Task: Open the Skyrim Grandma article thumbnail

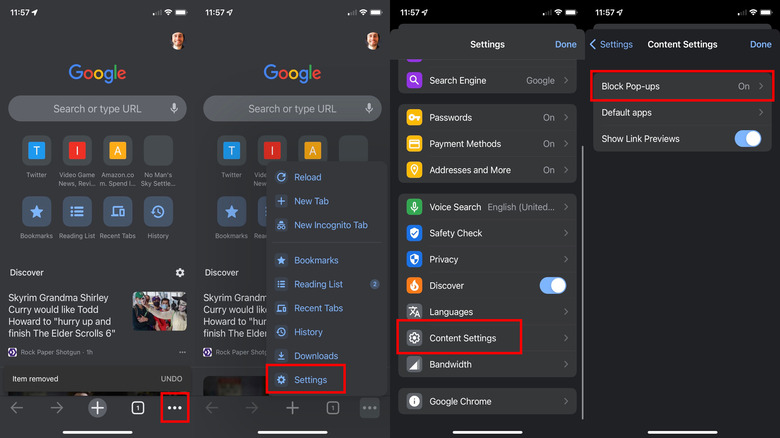Action: pyautogui.click(x=159, y=311)
